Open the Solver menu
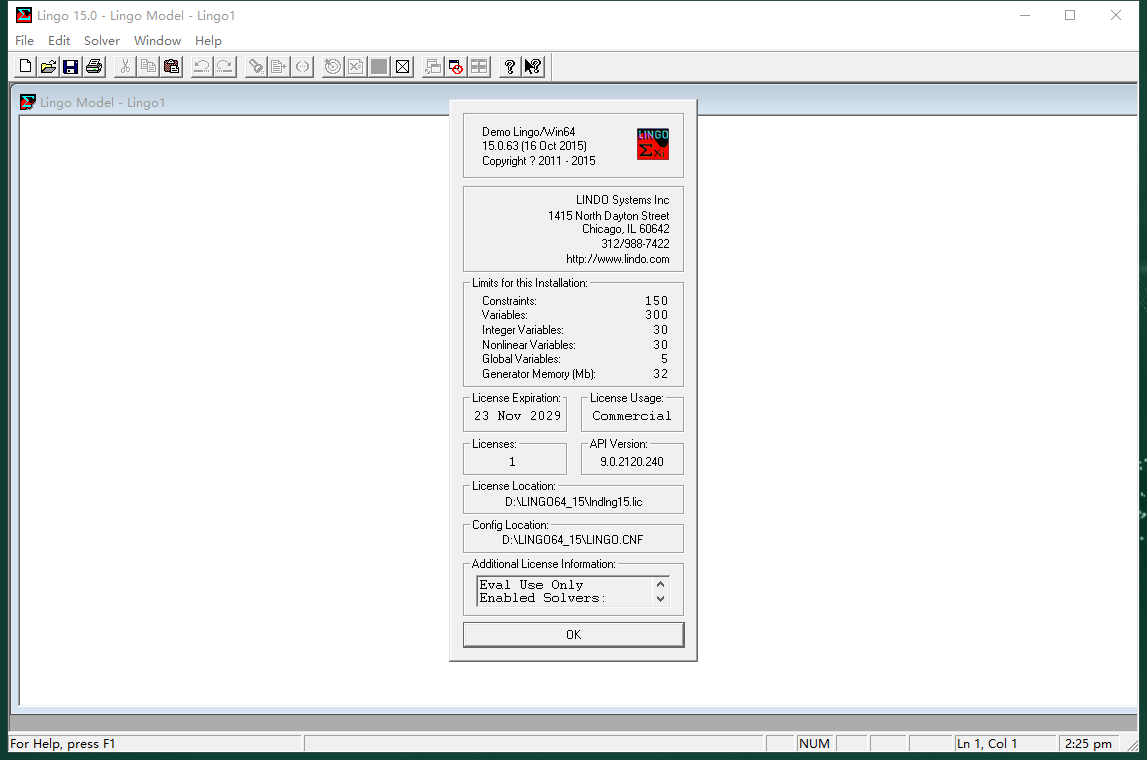The width and height of the screenshot is (1147, 760). click(x=102, y=41)
